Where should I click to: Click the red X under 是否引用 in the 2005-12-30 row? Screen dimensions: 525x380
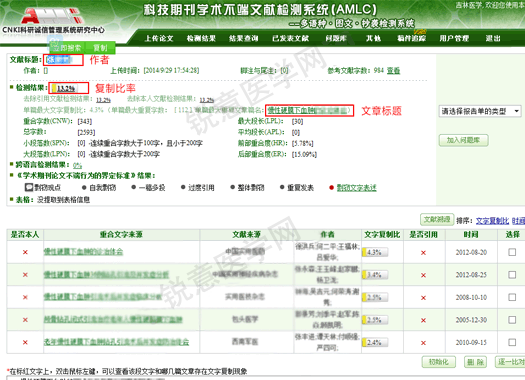pos(423,320)
